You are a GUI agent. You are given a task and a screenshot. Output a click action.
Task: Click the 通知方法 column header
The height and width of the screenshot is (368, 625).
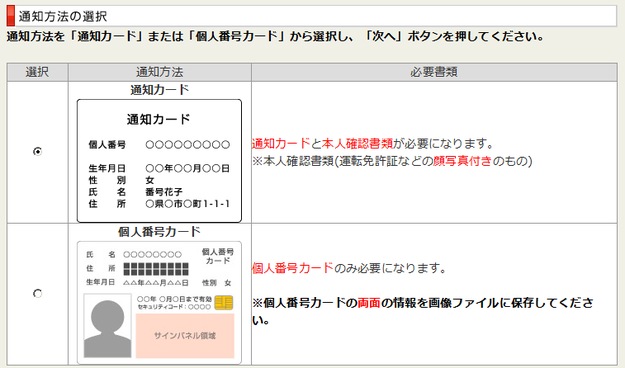pyautogui.click(x=160, y=72)
